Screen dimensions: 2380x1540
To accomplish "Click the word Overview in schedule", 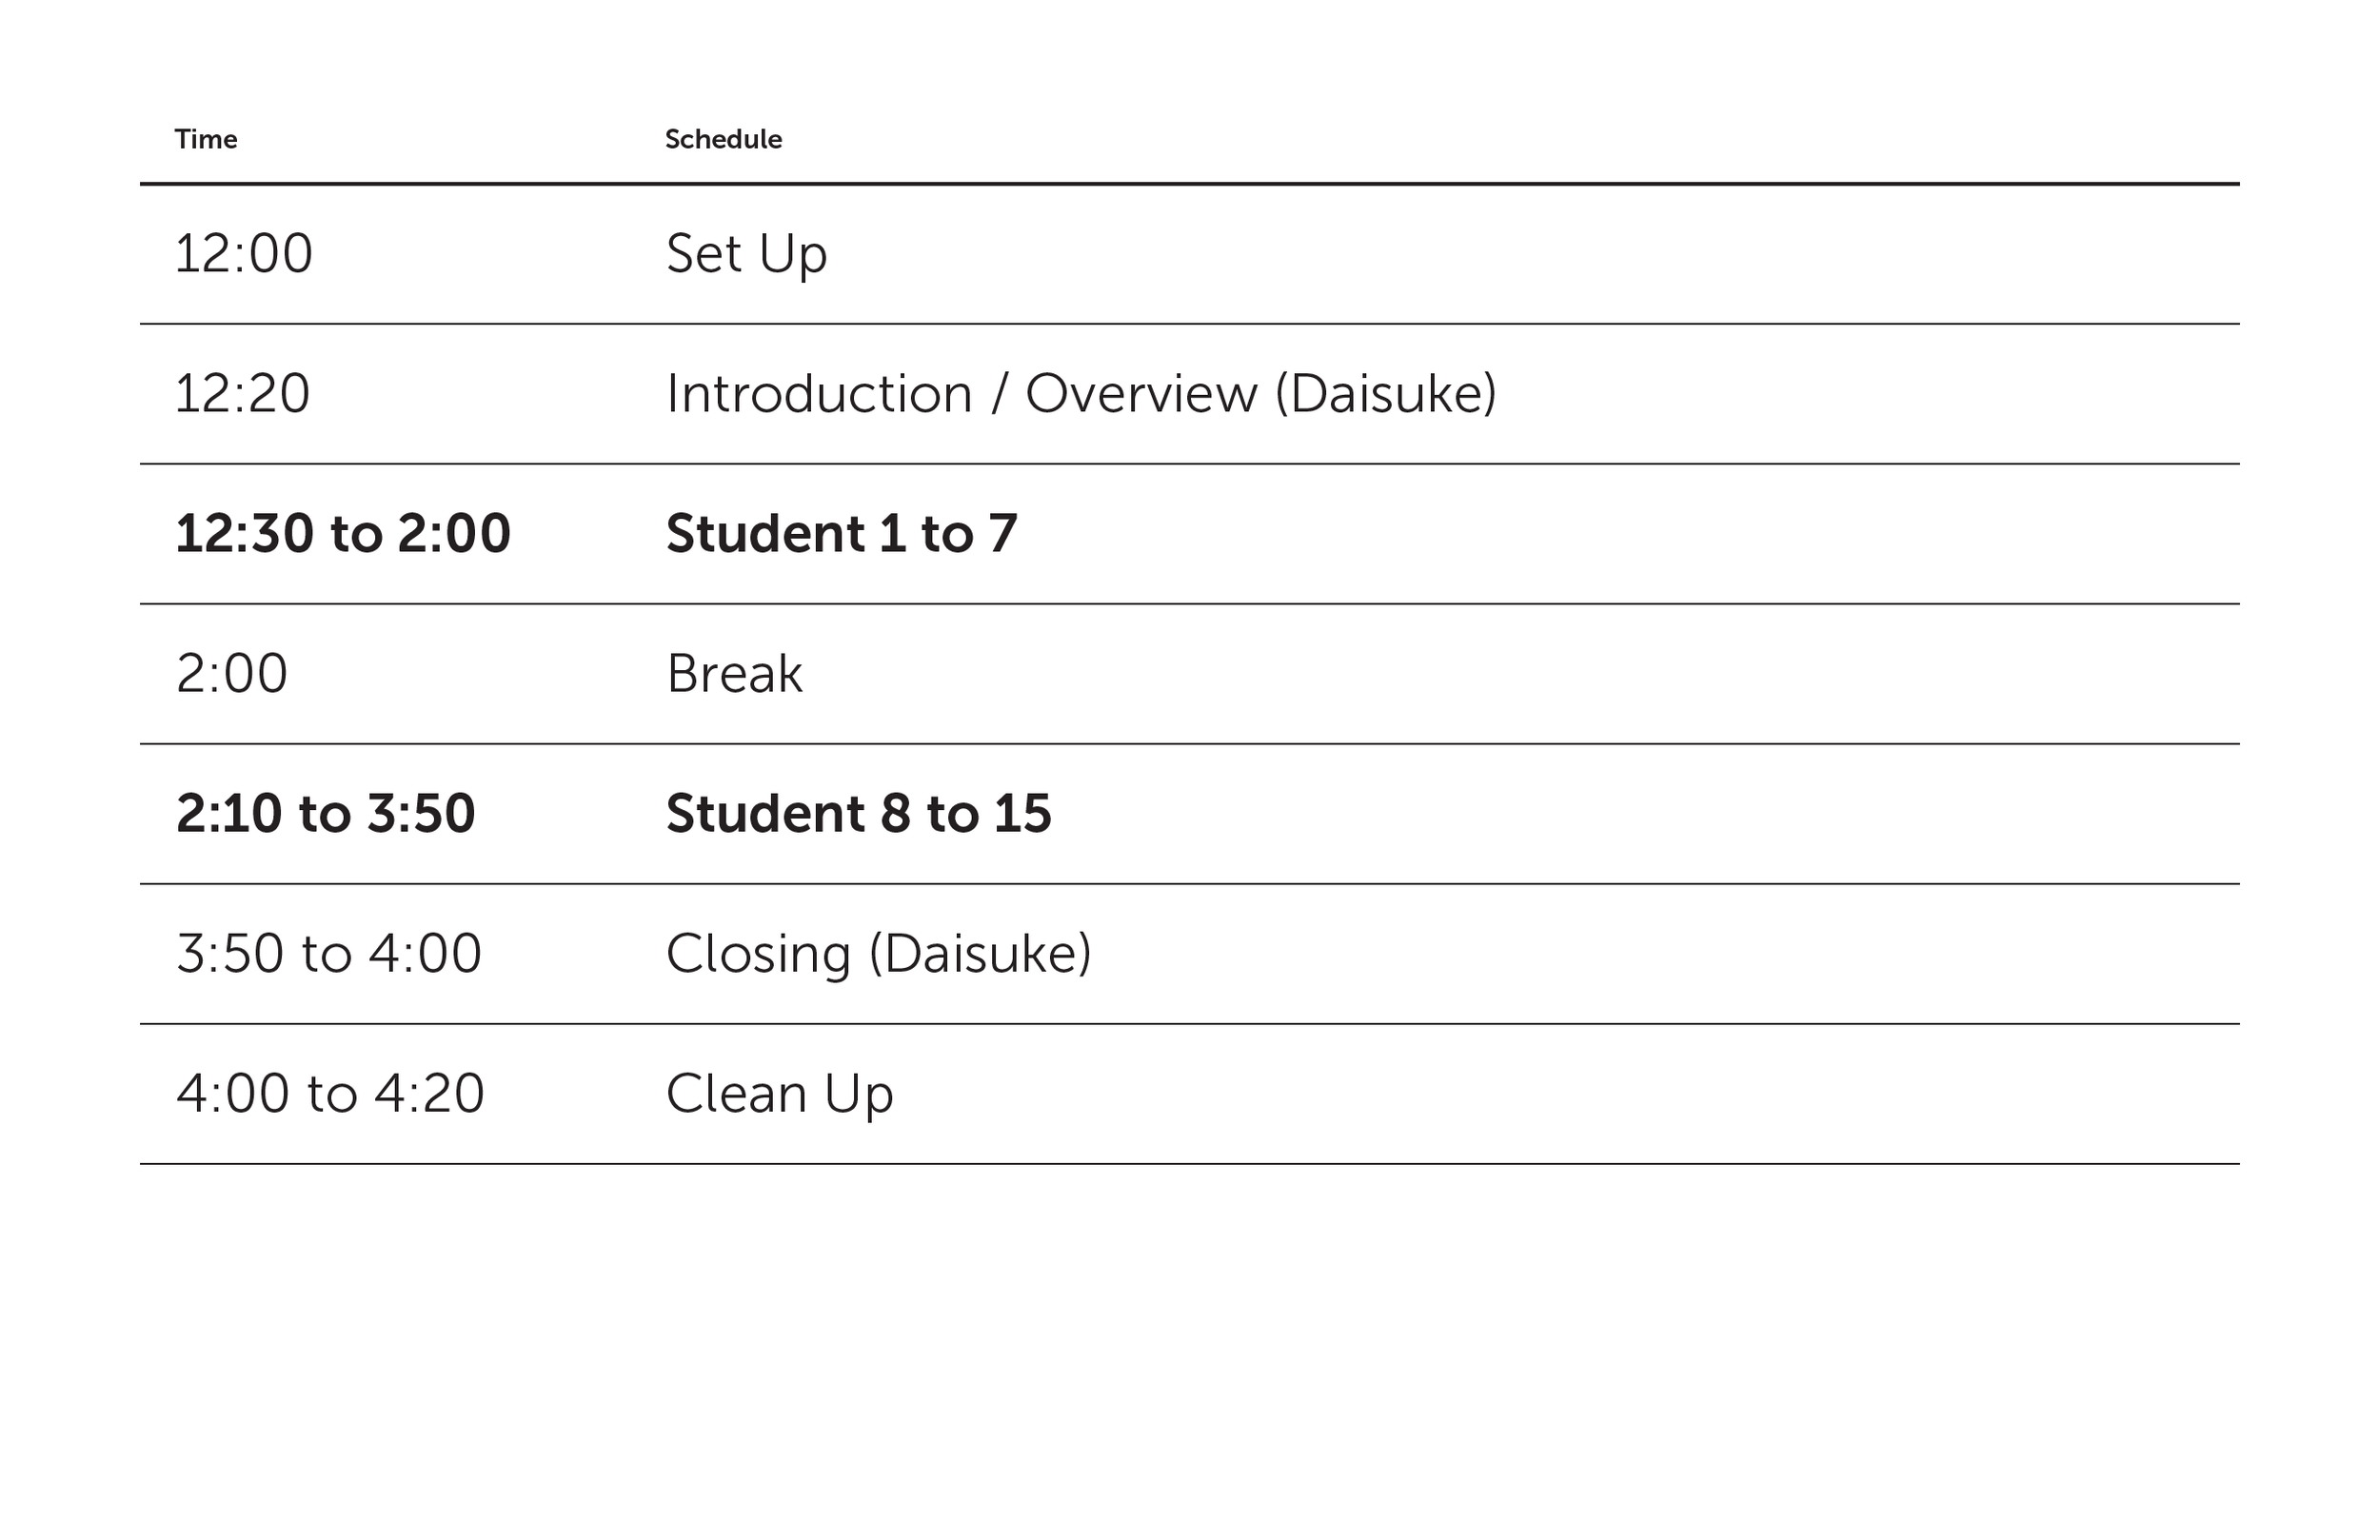I will (1141, 393).
